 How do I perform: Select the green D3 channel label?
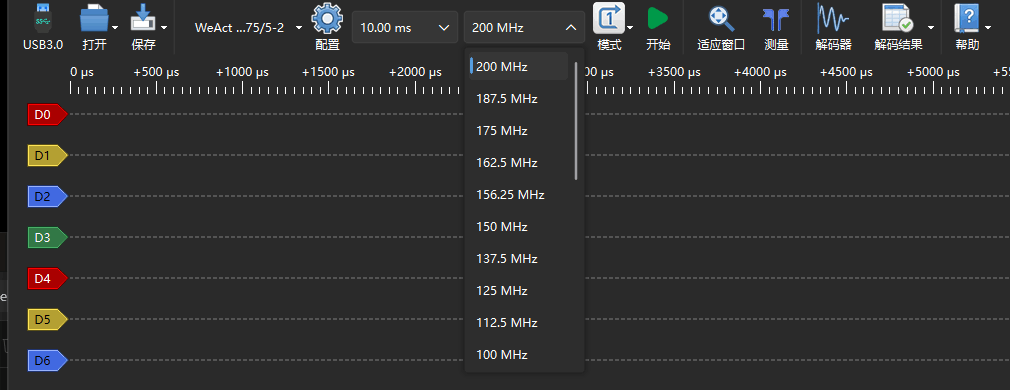pyautogui.click(x=47, y=237)
